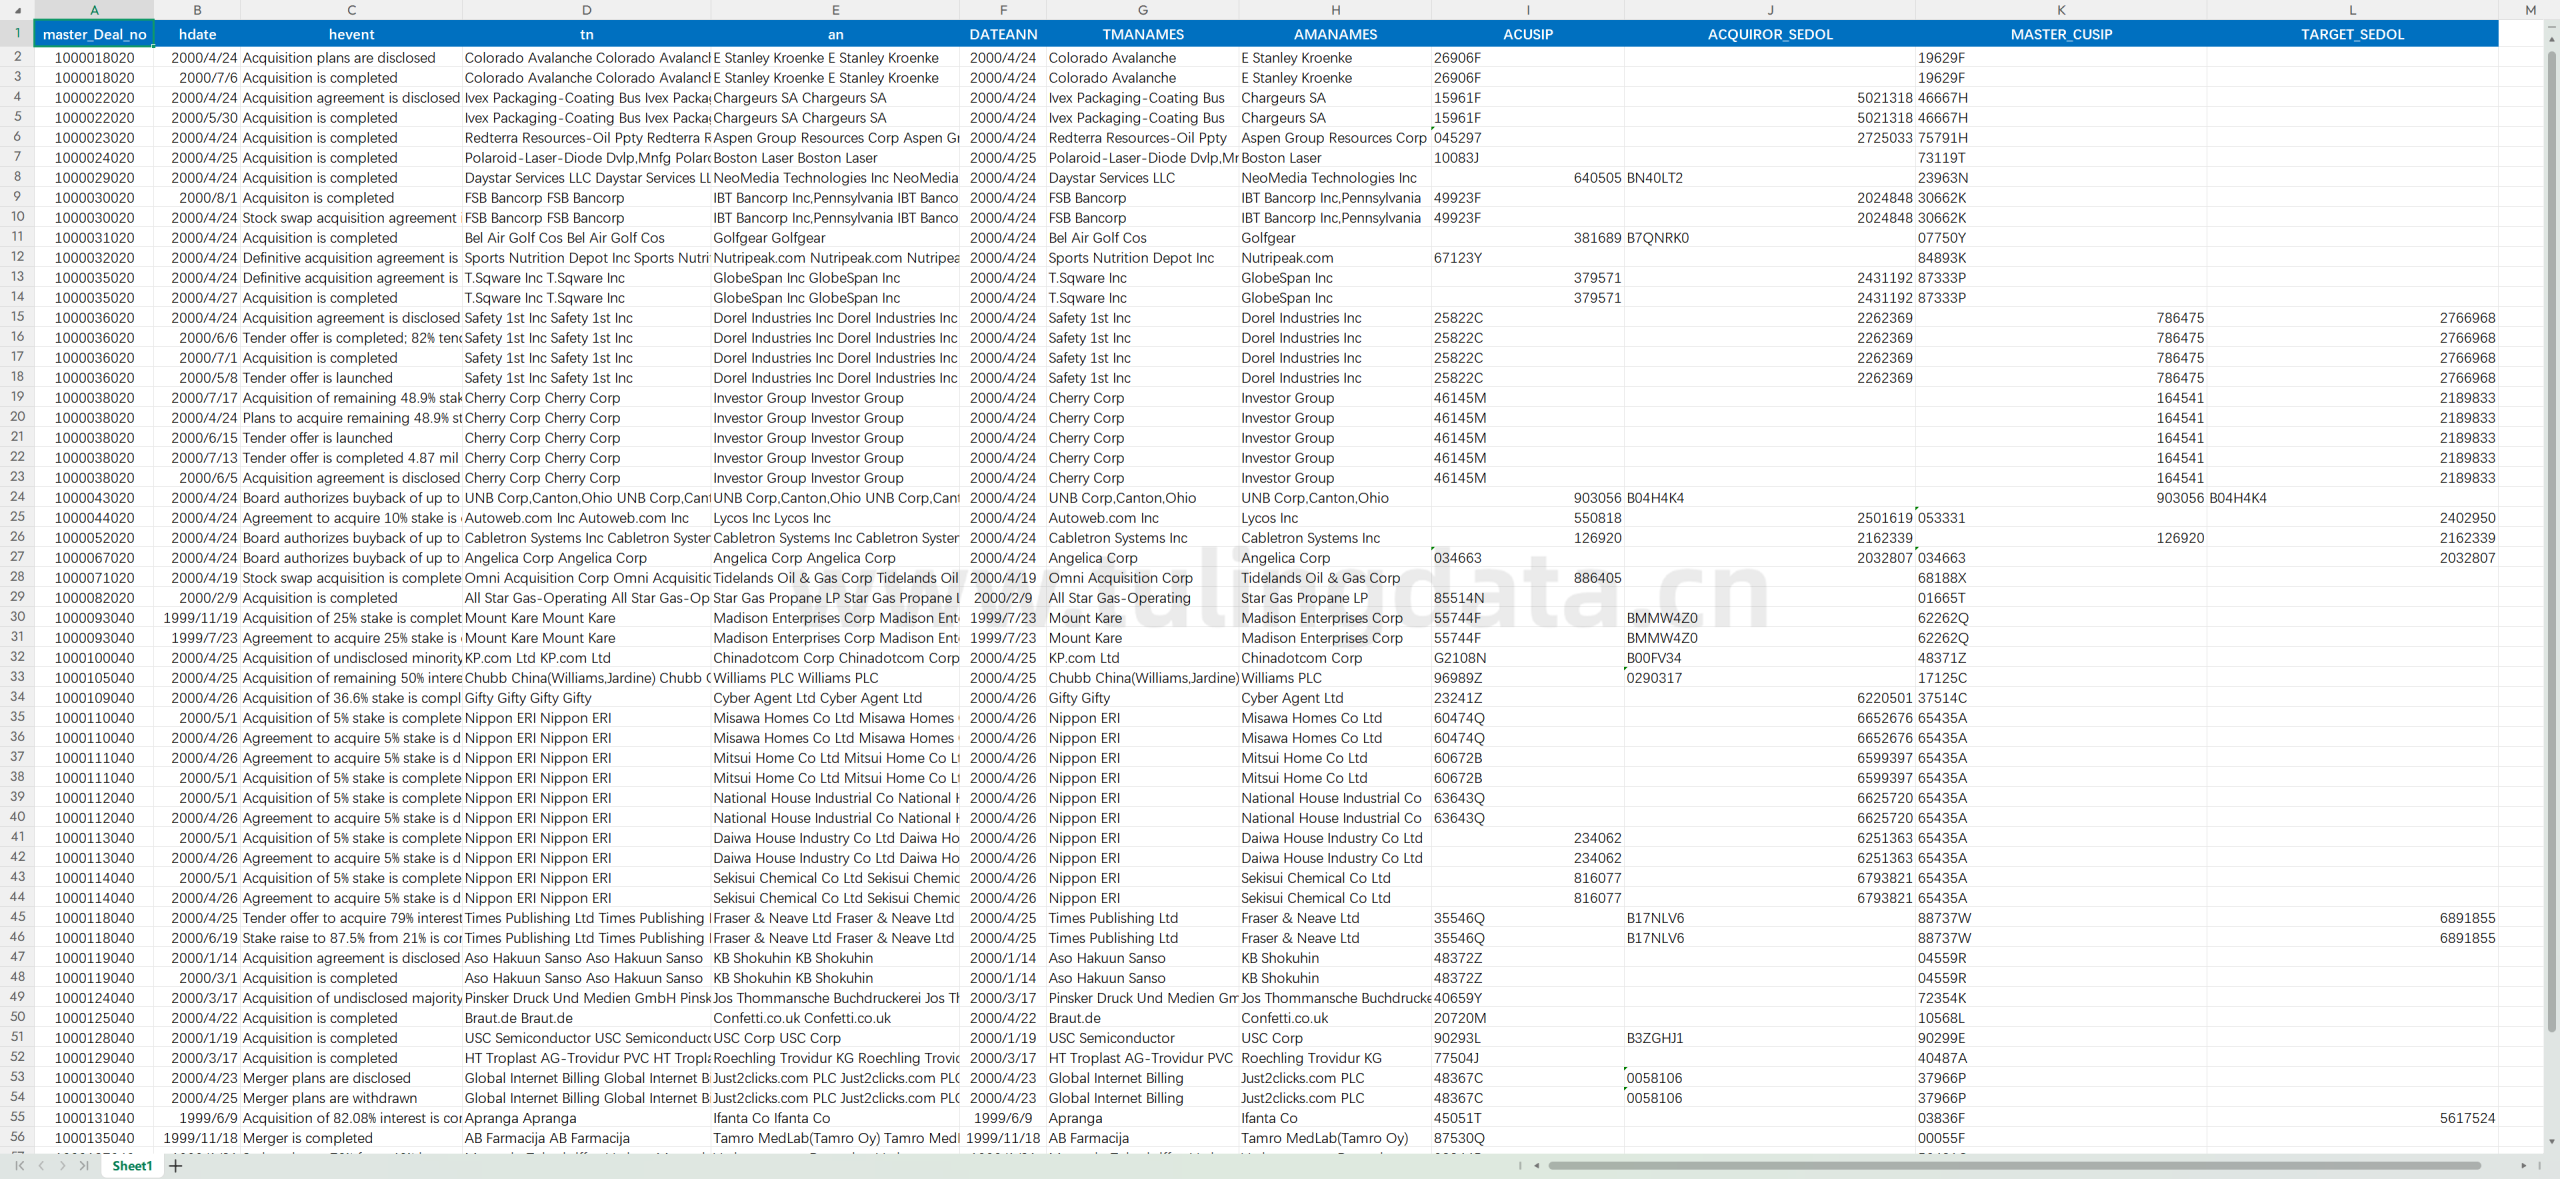Screen dimensions: 2560x1179
Task: Select the cell 'Merger plans are withdrawn'
Action: pyautogui.click(x=351, y=1098)
